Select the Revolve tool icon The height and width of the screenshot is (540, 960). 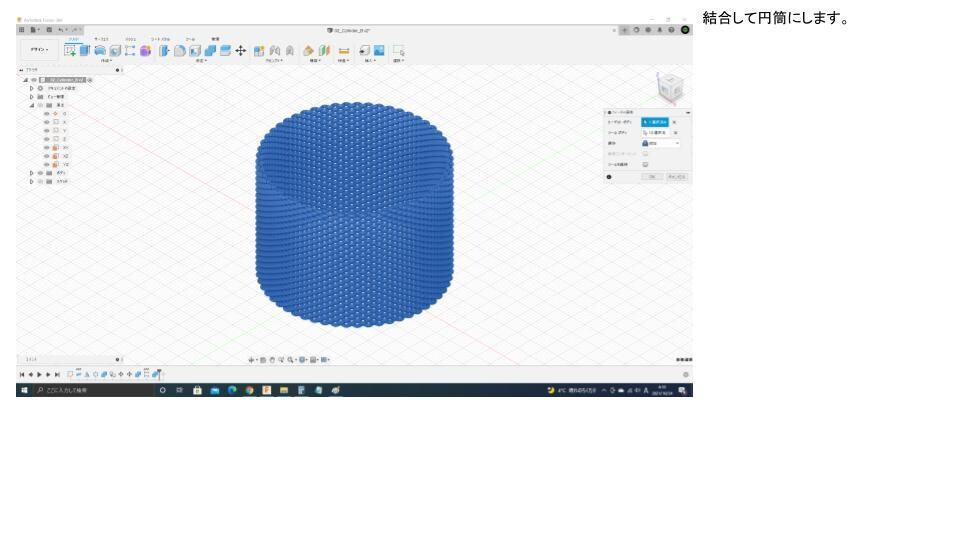click(100, 51)
